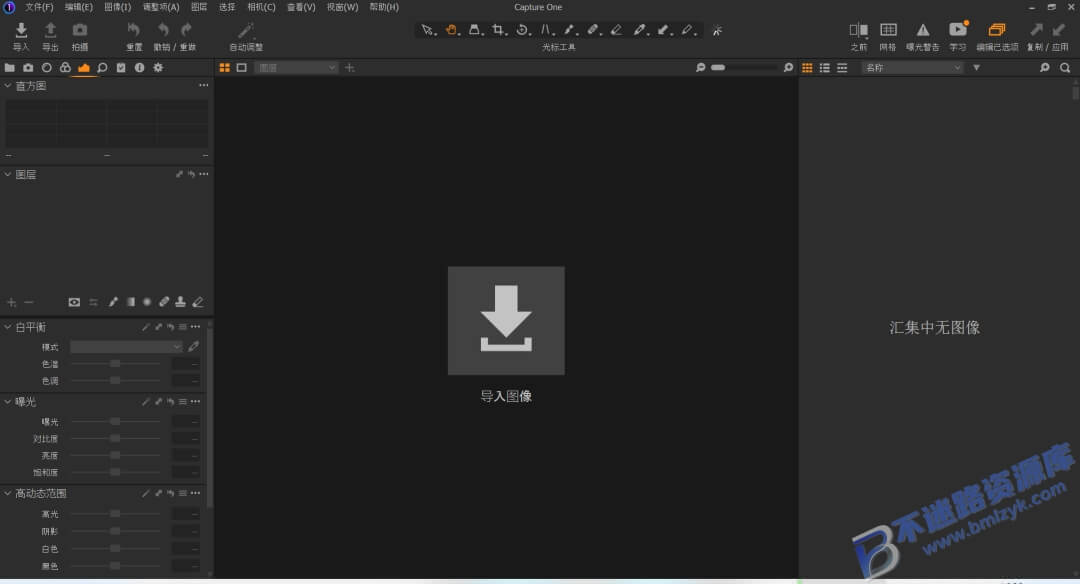Image resolution: width=1080 pixels, height=584 pixels.
Task: Toggle the 曝光警告 exposure warning
Action: point(923,30)
